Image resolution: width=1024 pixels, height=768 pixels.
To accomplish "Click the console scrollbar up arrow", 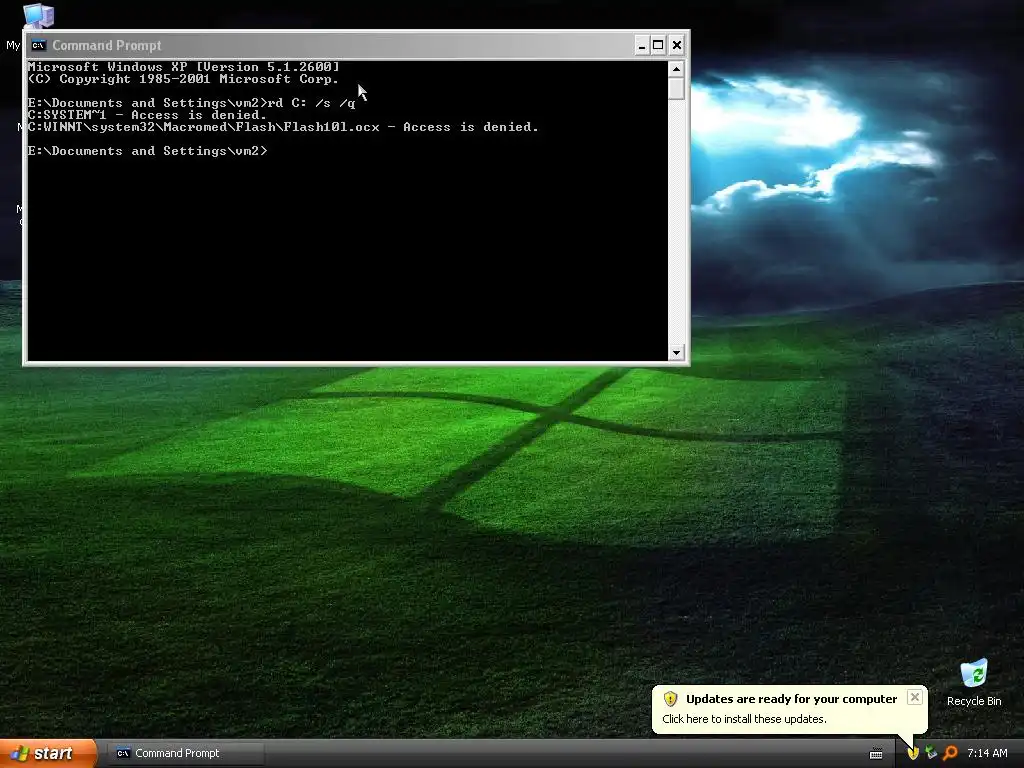I will tap(676, 69).
